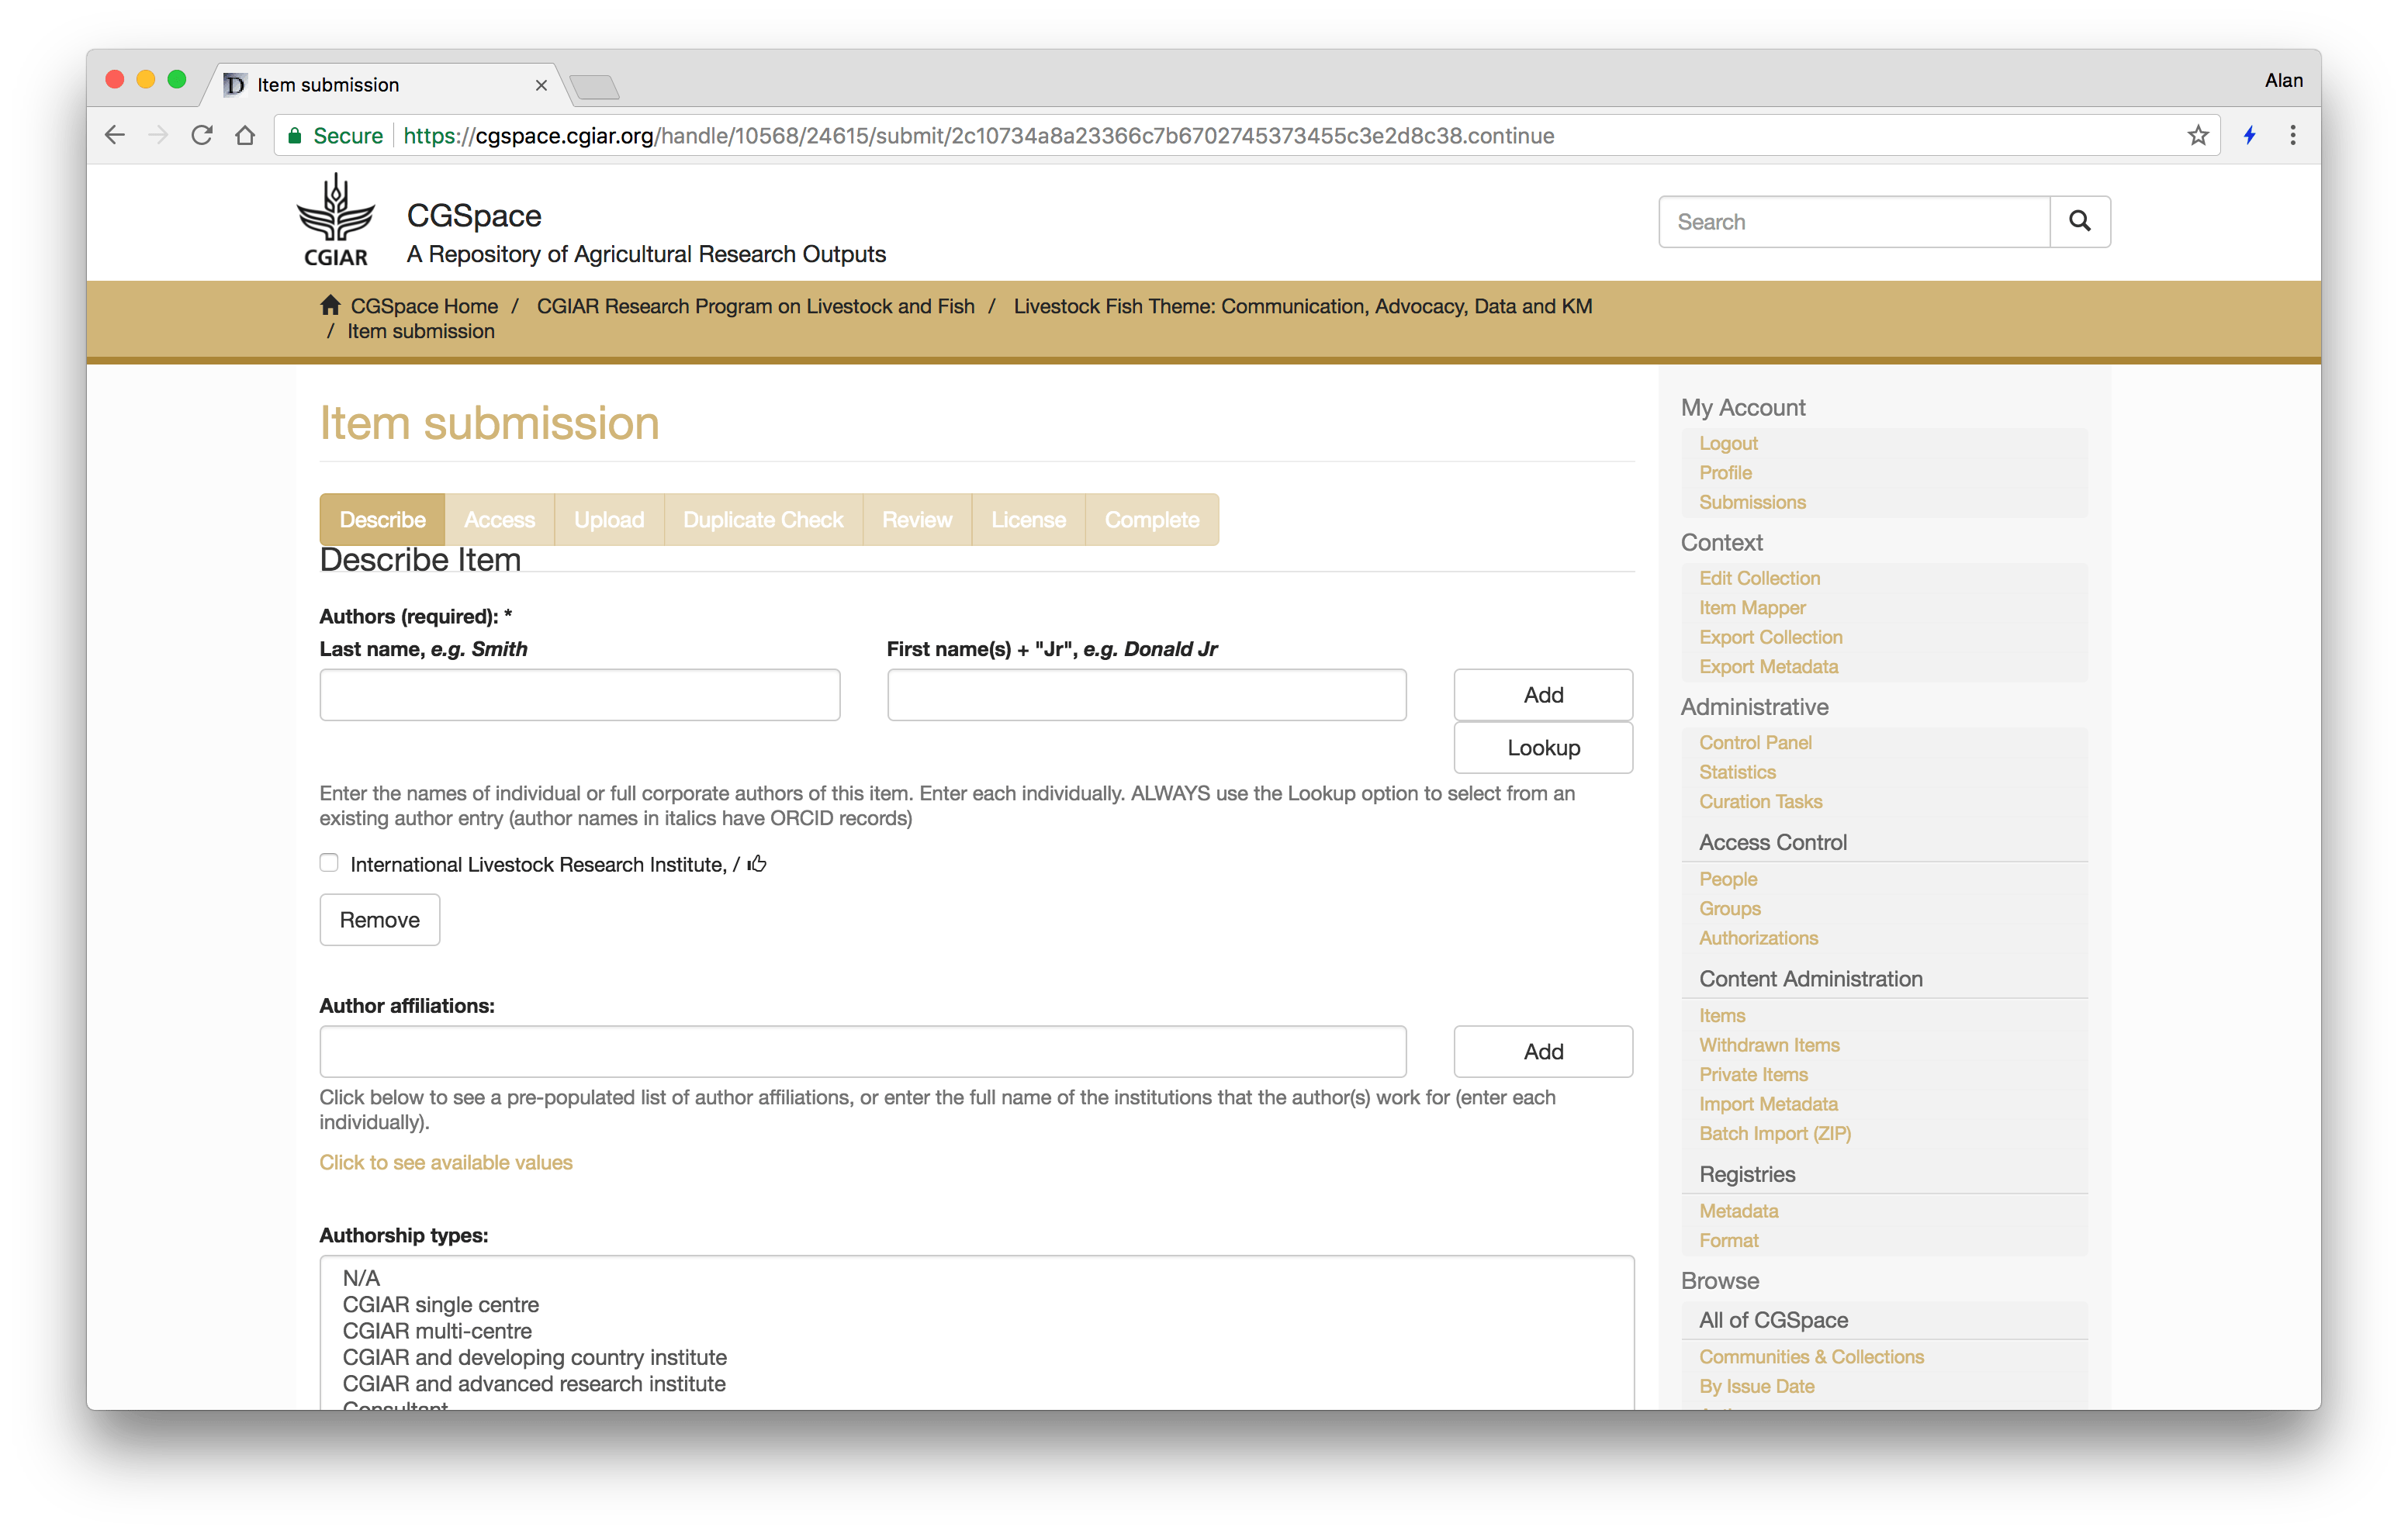
Task: Go to the License step tab
Action: click(1028, 519)
